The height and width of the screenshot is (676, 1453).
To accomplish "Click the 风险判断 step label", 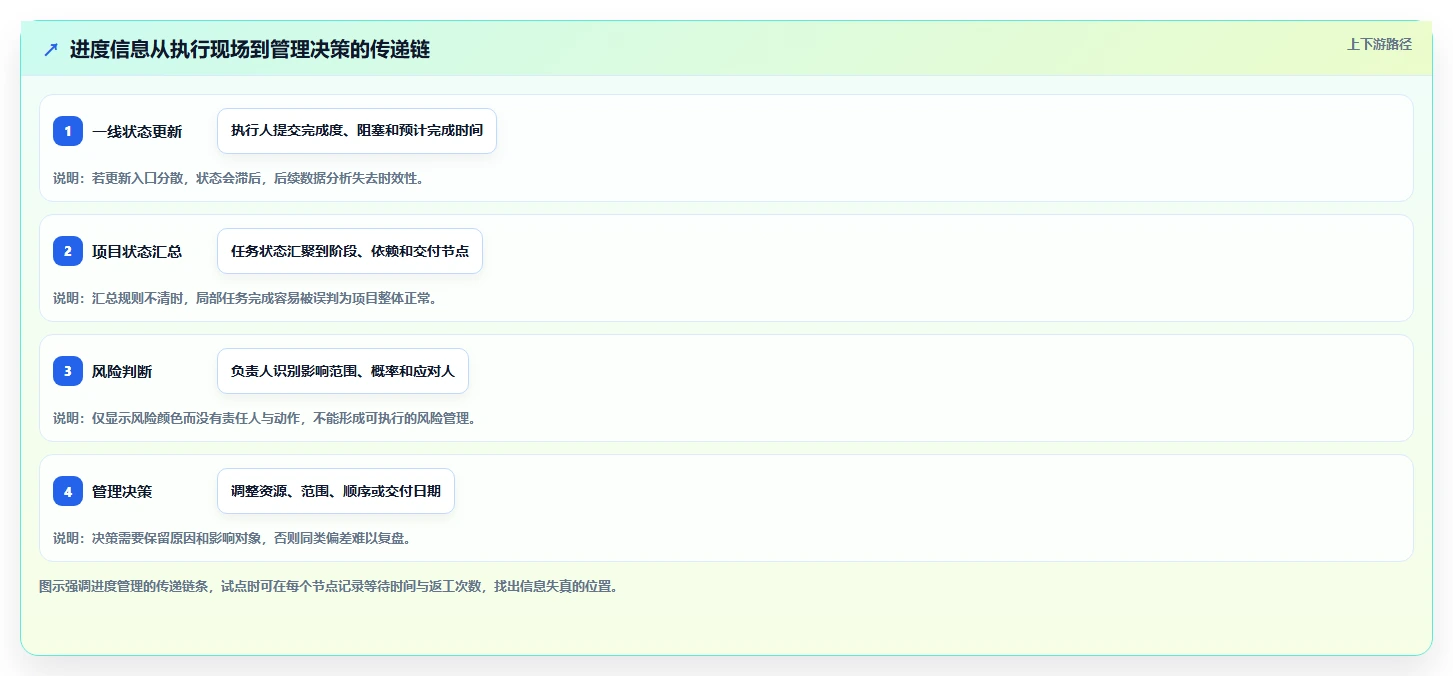I will tap(122, 371).
